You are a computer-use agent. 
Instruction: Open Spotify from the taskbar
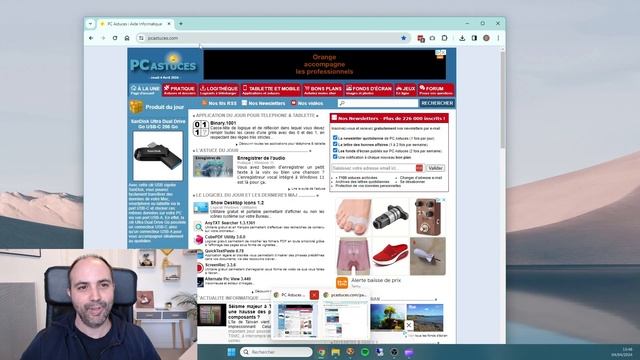coord(365,352)
